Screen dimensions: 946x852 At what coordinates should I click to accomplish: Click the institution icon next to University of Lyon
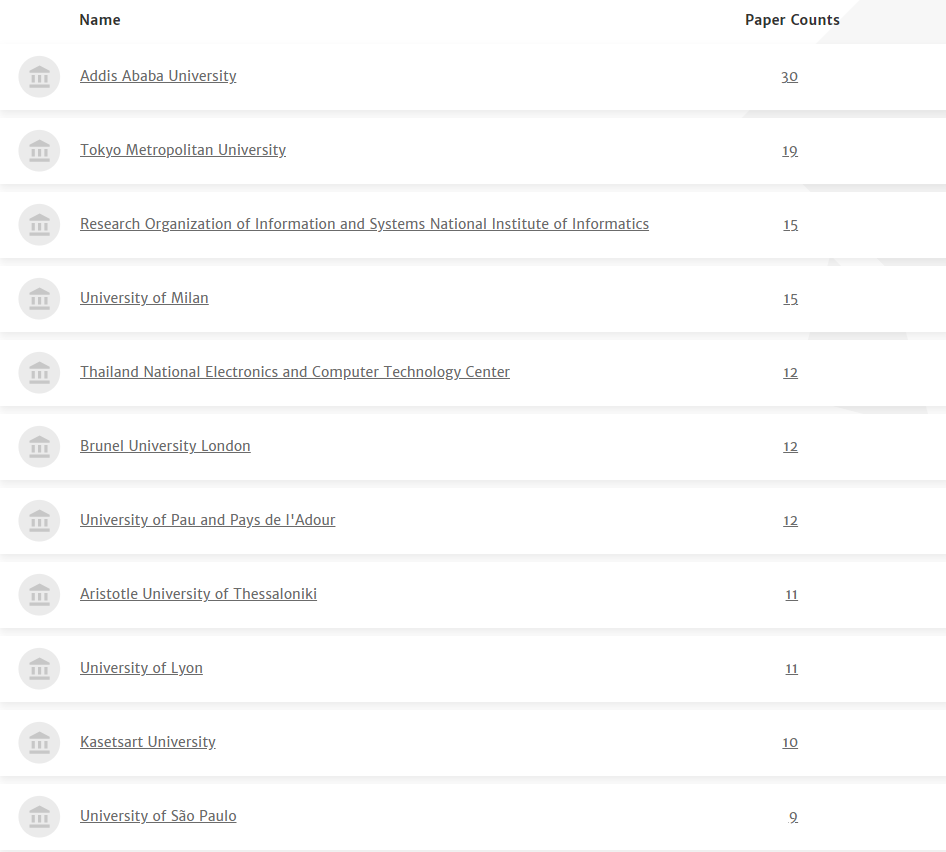[x=39, y=669]
